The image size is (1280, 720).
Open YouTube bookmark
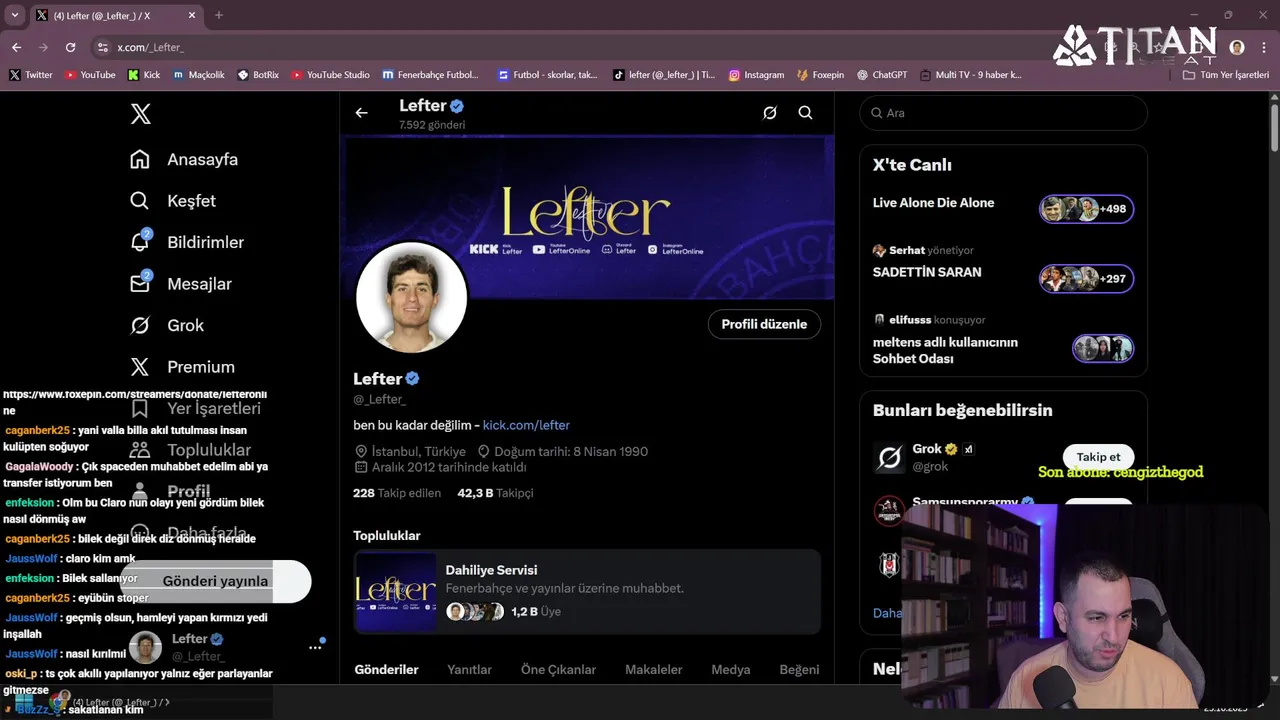pos(90,75)
